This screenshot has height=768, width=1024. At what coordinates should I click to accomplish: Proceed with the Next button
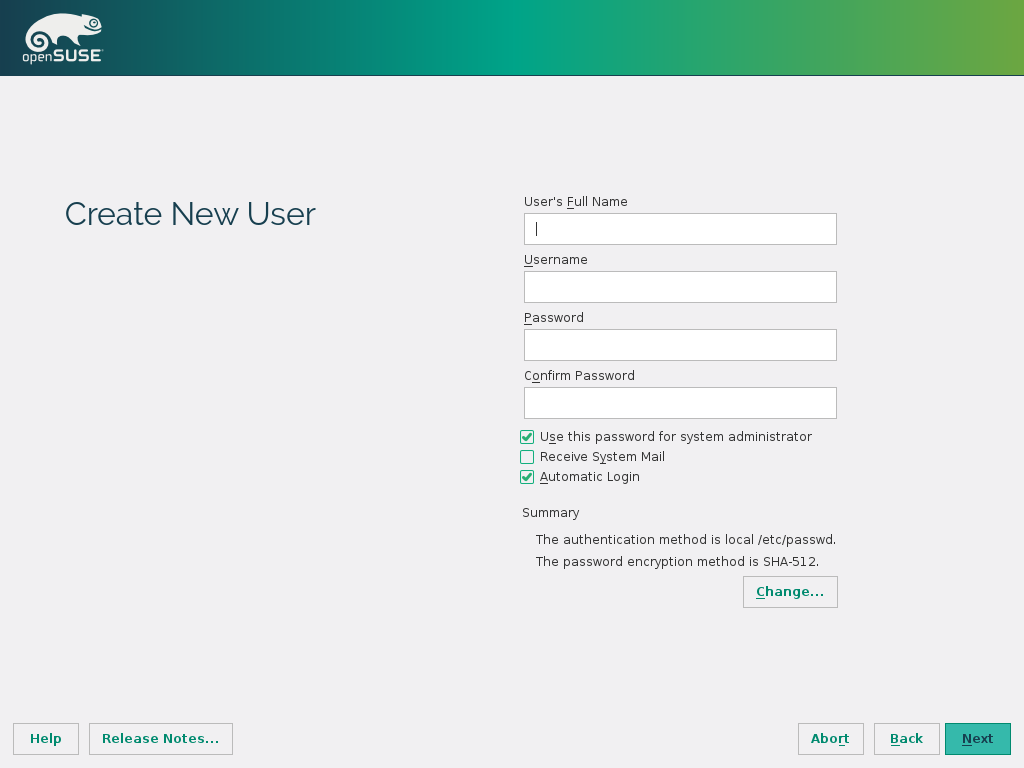pos(977,739)
